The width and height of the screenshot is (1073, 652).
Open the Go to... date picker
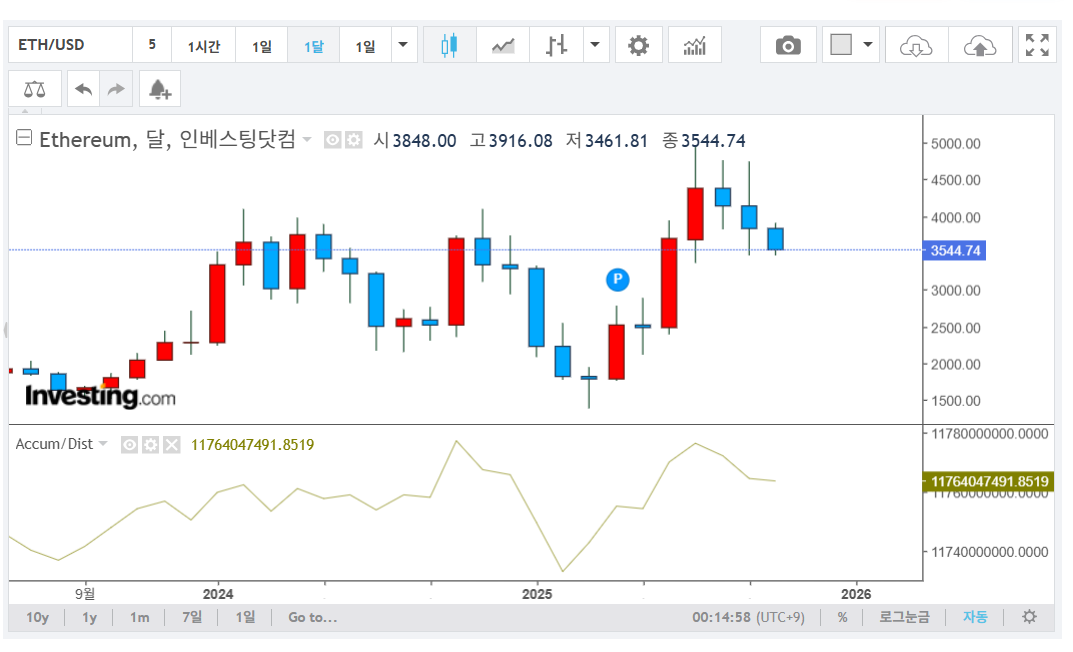(313, 617)
